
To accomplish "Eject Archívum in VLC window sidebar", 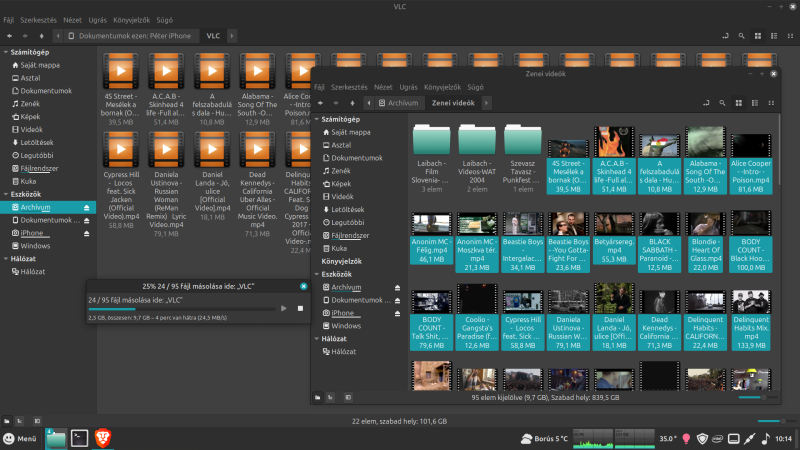I will (86, 208).
